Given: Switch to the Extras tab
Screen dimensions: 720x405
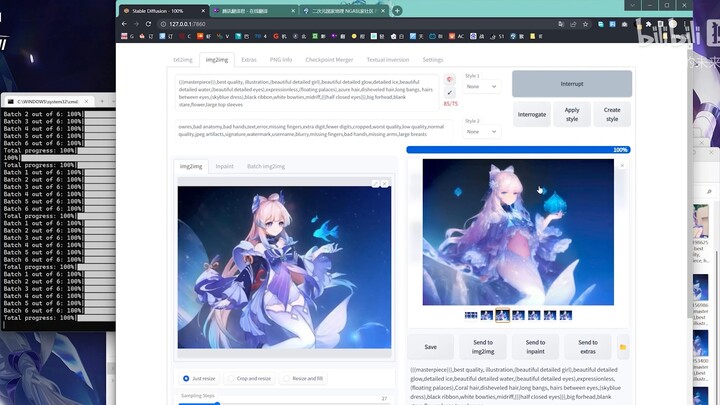Looking at the screenshot, I should pos(249,60).
